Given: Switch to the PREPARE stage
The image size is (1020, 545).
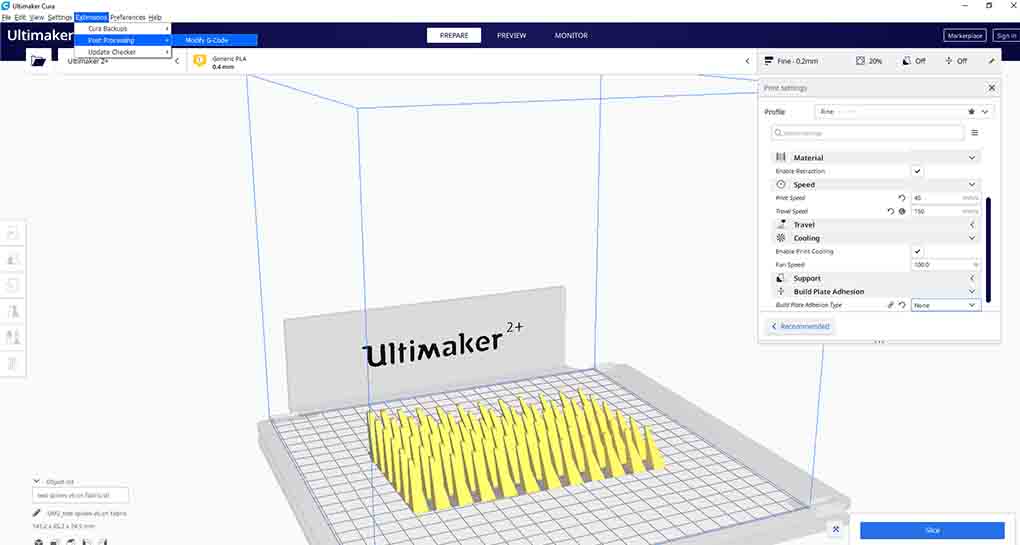Looking at the screenshot, I should (x=454, y=36).
